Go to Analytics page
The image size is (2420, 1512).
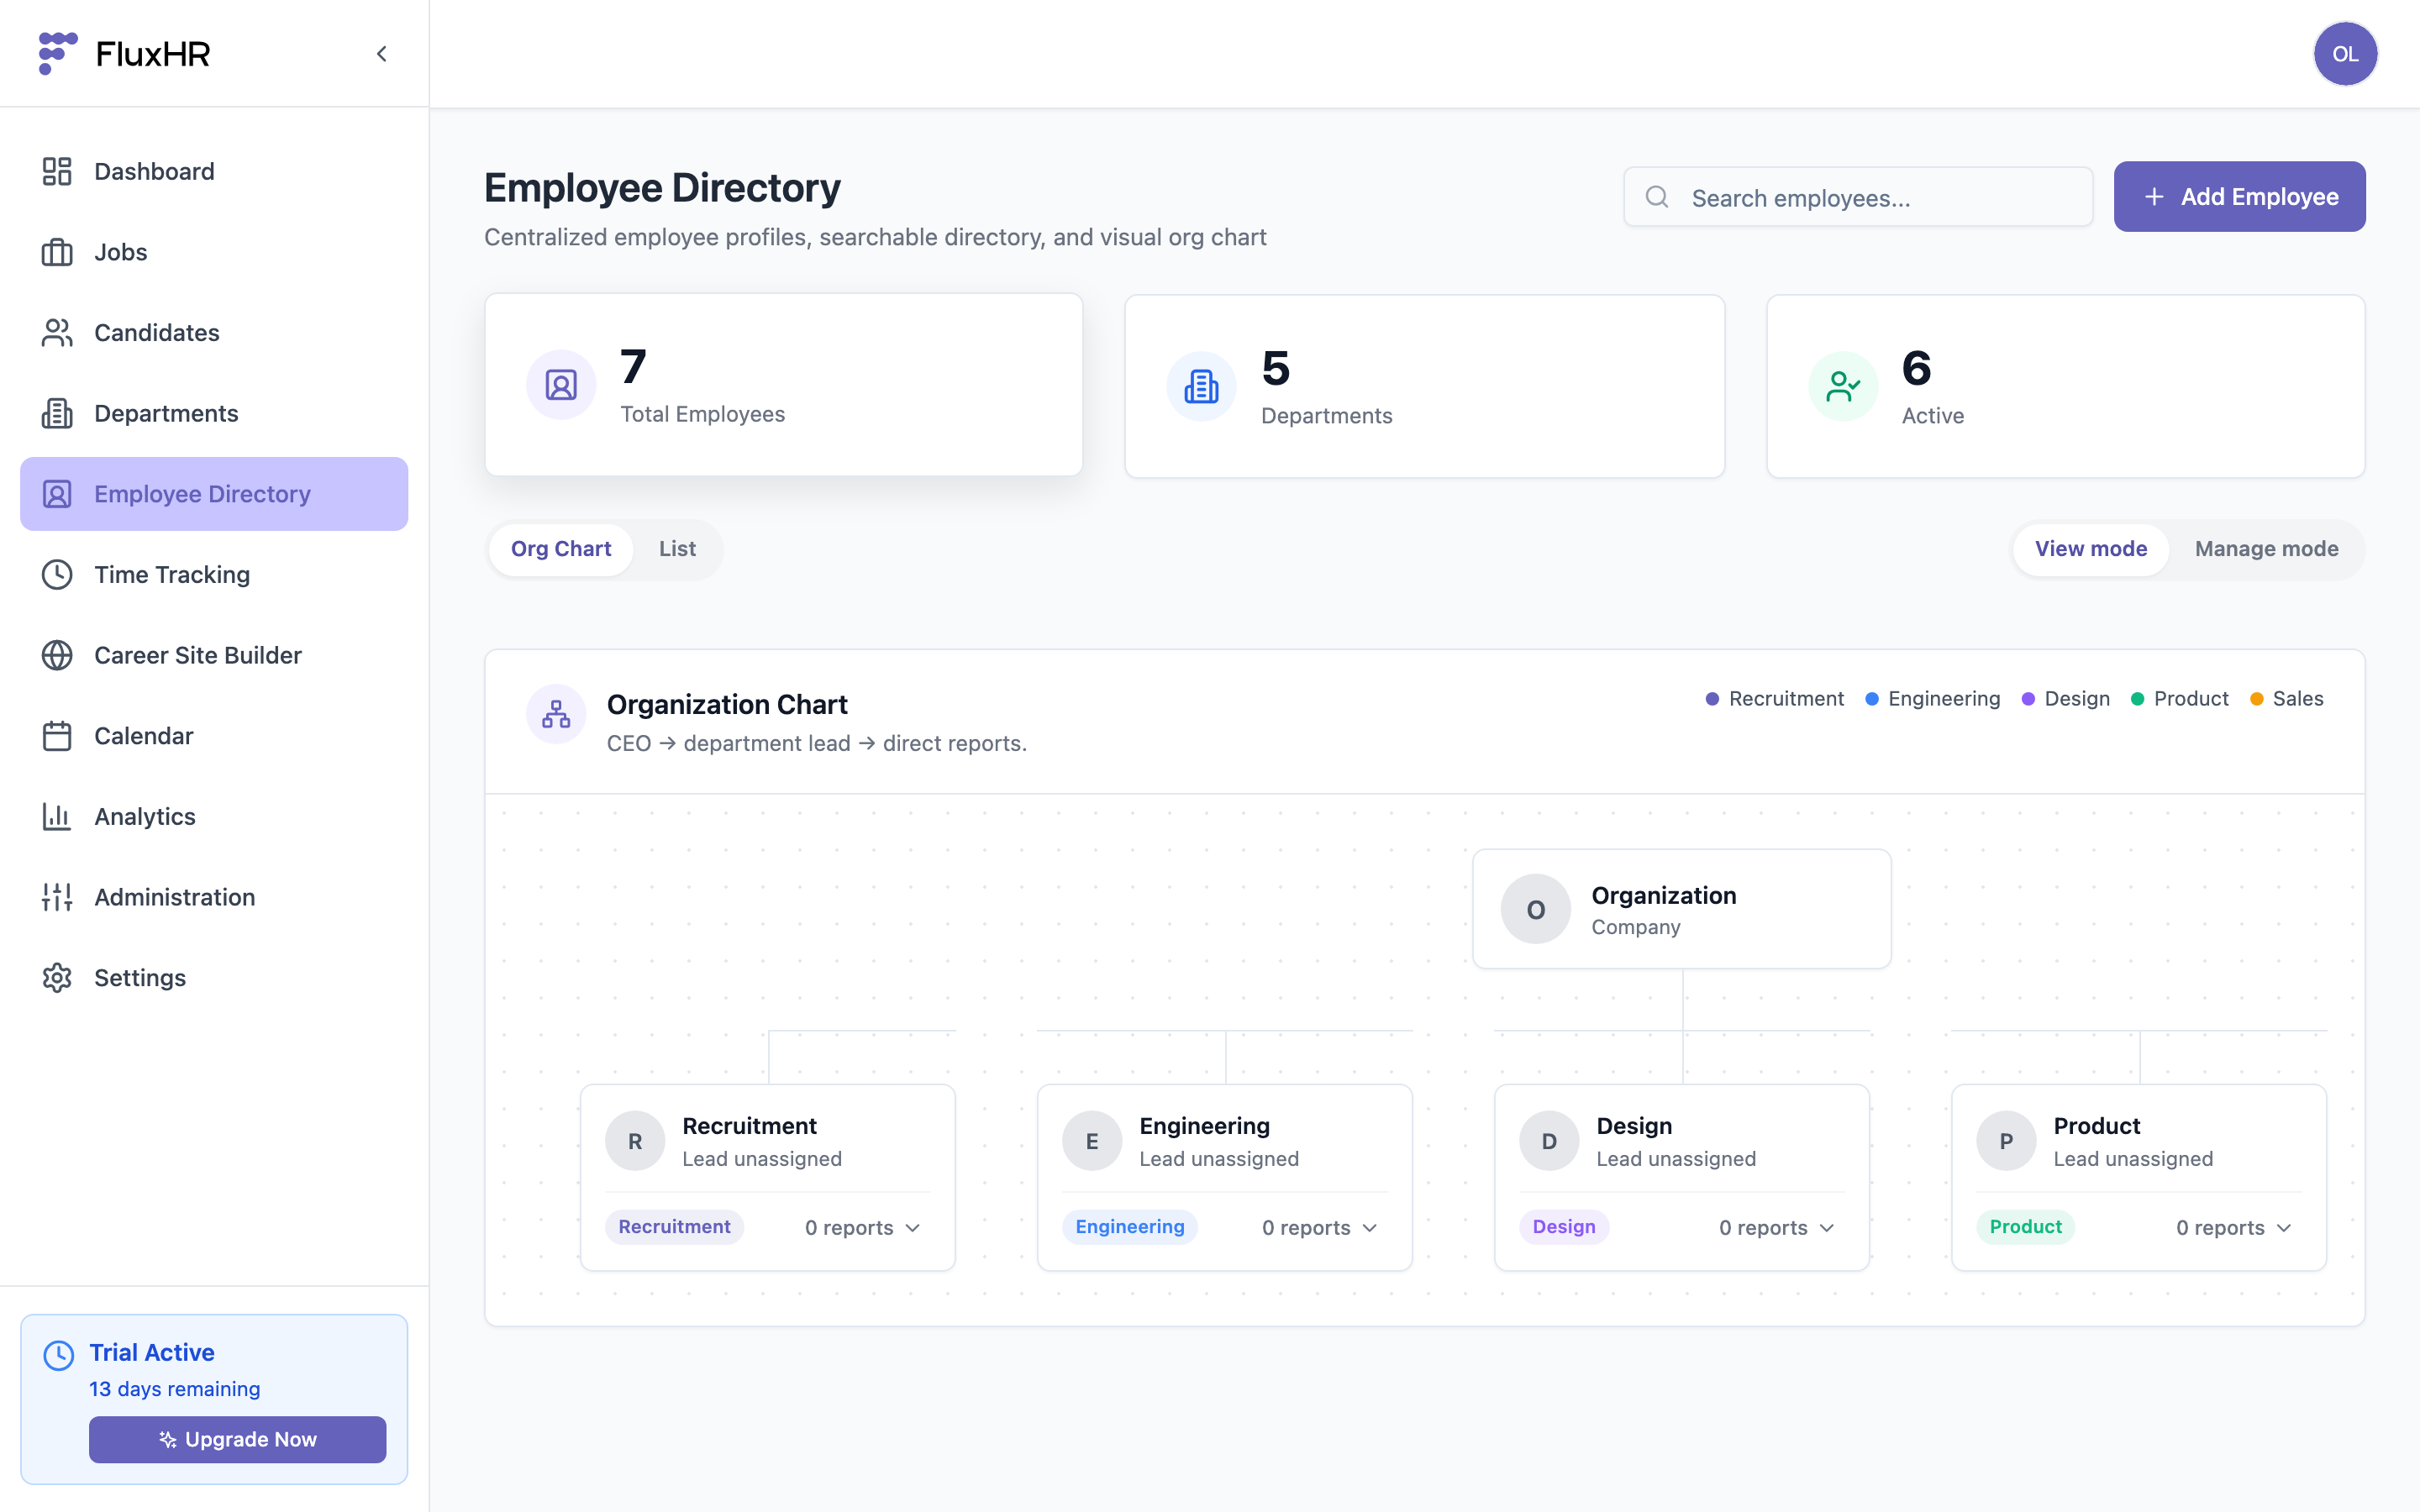point(214,817)
